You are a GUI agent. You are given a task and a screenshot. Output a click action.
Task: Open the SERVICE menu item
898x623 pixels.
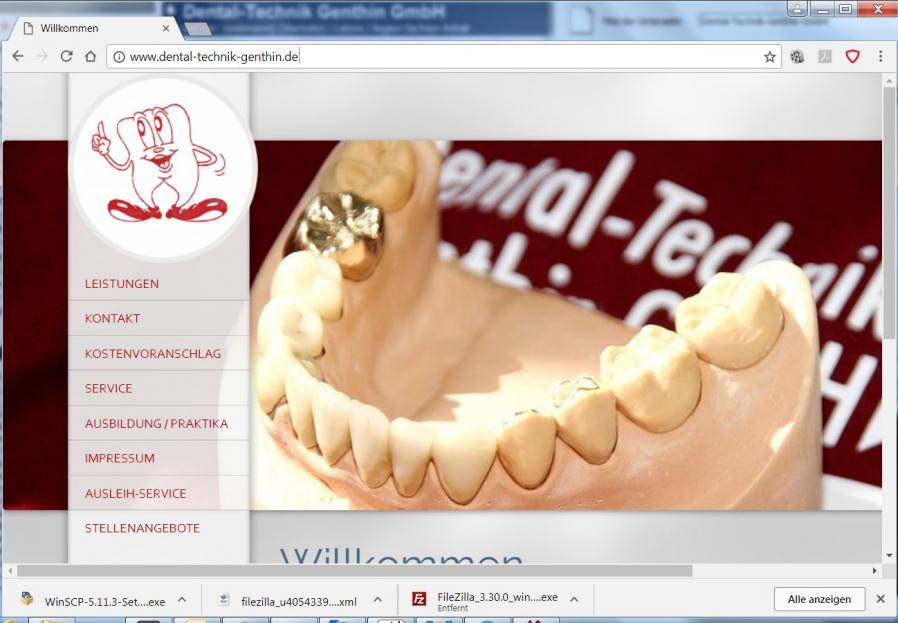pos(109,388)
